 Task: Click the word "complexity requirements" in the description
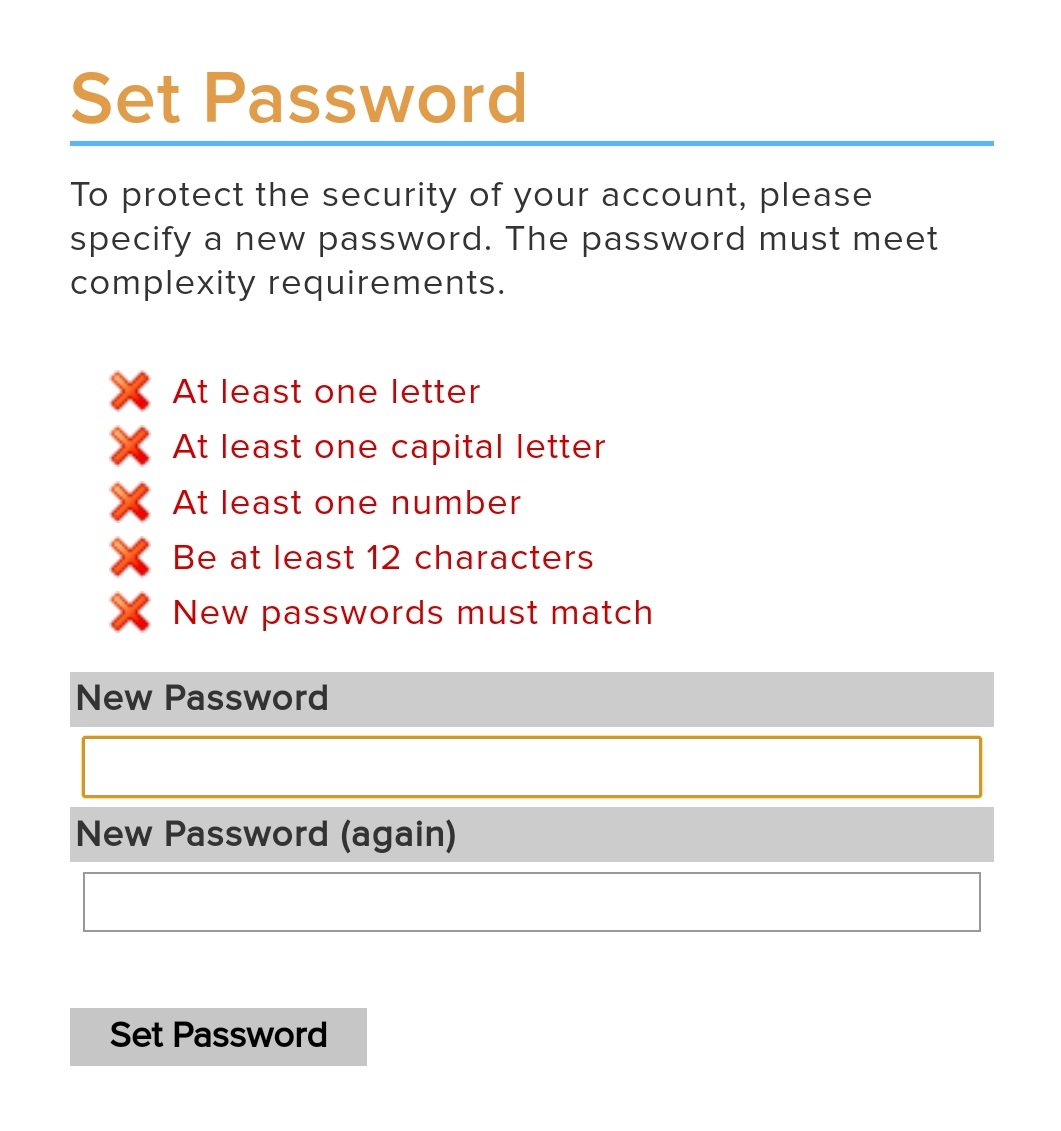(x=288, y=283)
